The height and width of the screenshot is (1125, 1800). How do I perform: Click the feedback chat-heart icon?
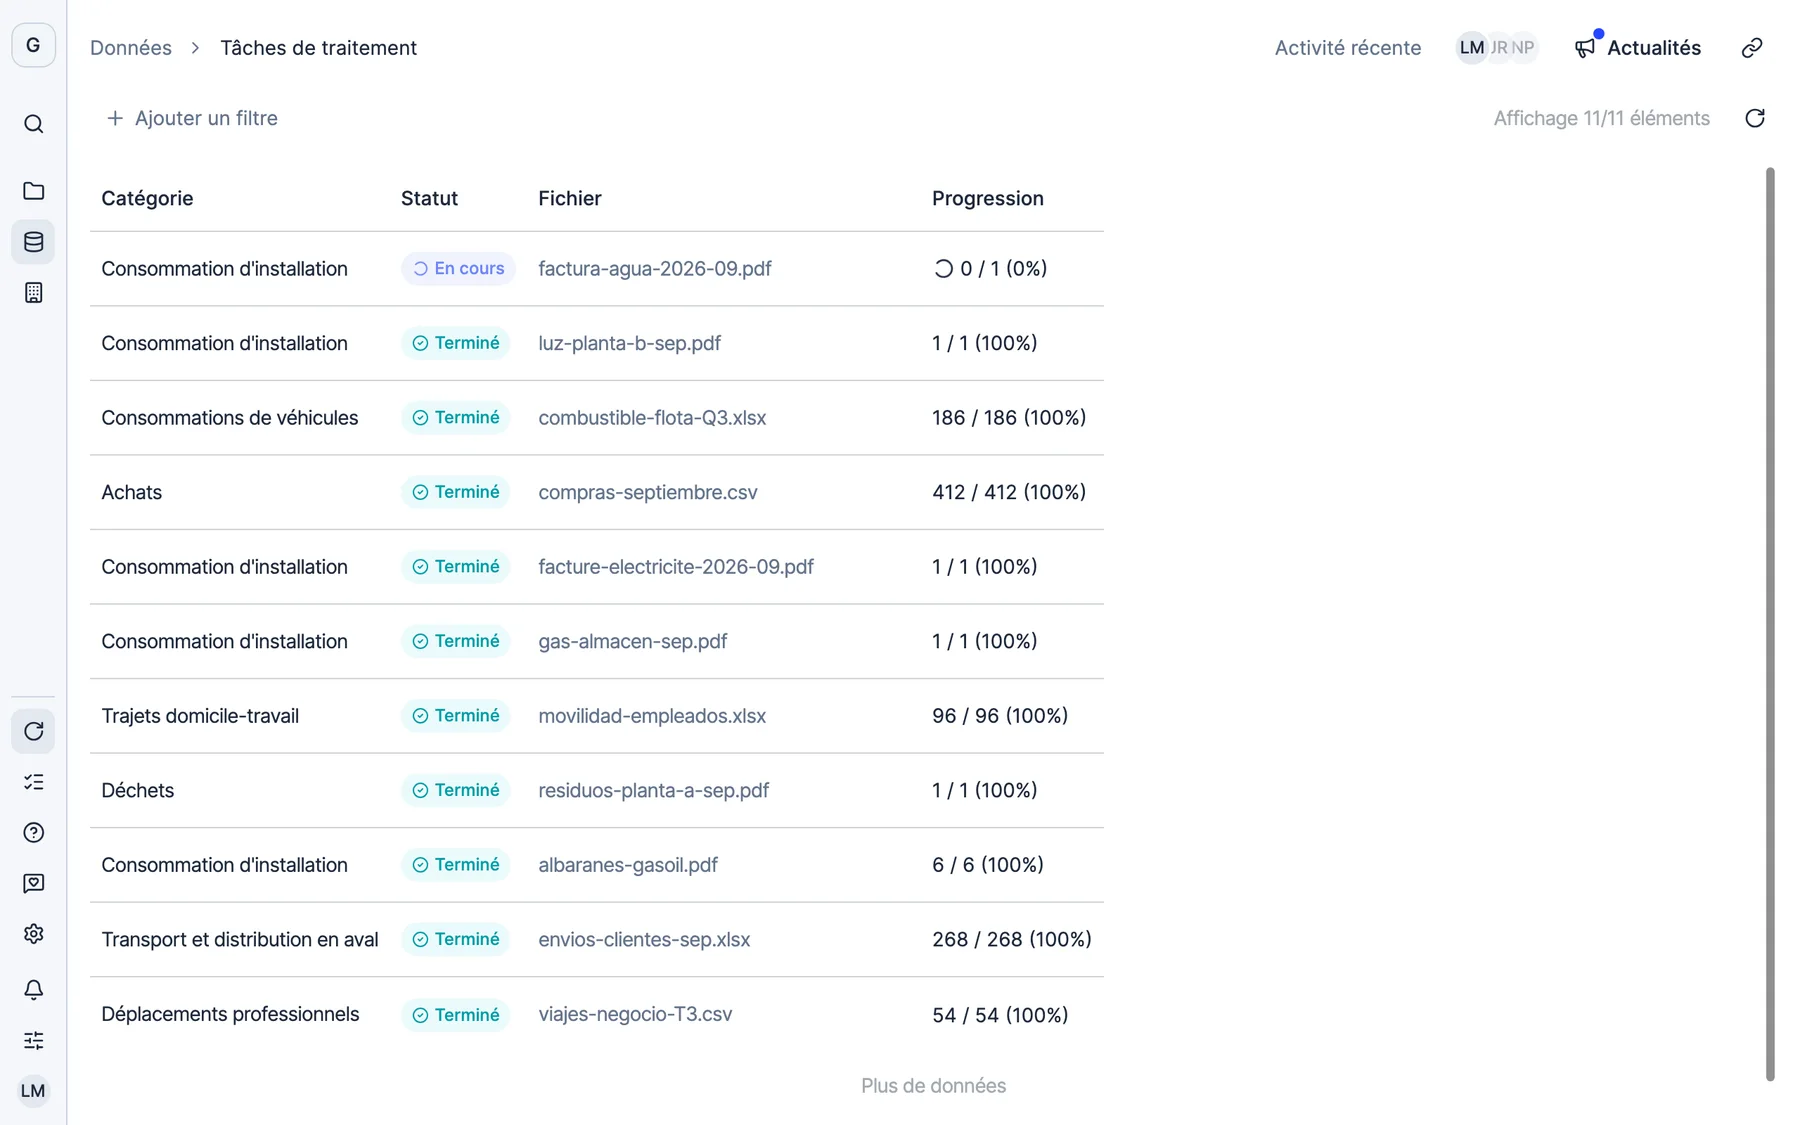pos(33,883)
